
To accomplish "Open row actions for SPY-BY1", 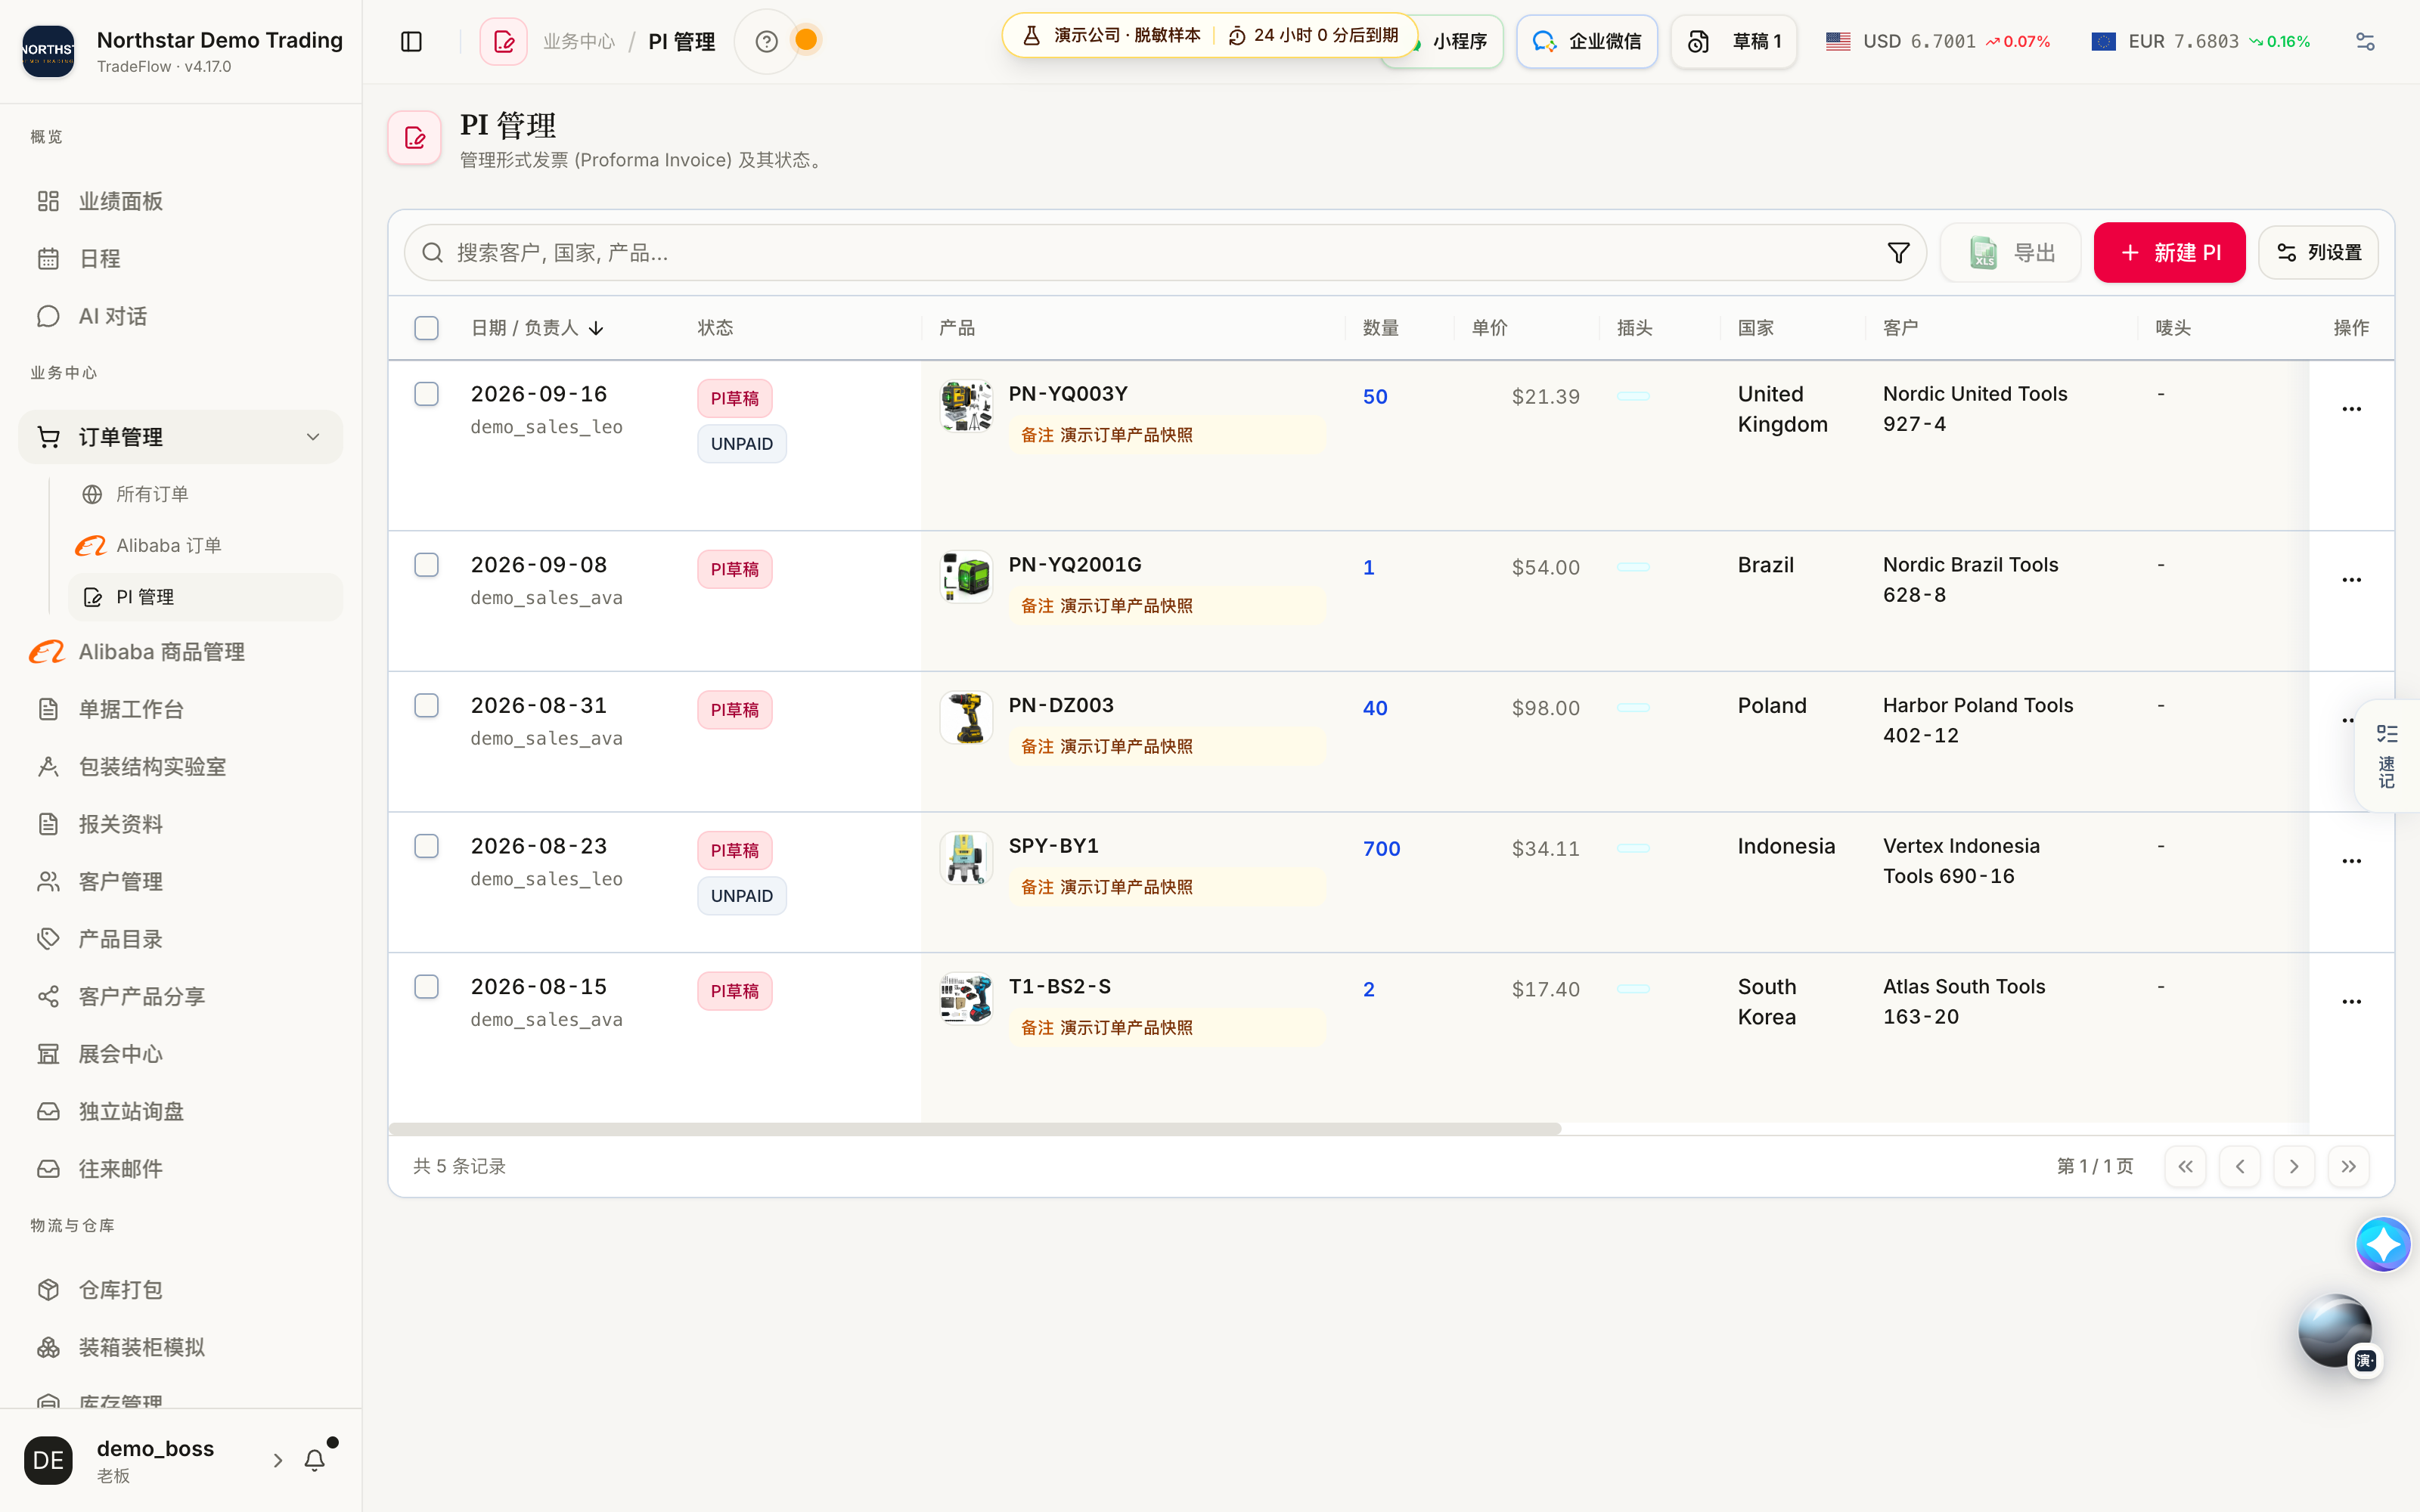I will click(2351, 861).
